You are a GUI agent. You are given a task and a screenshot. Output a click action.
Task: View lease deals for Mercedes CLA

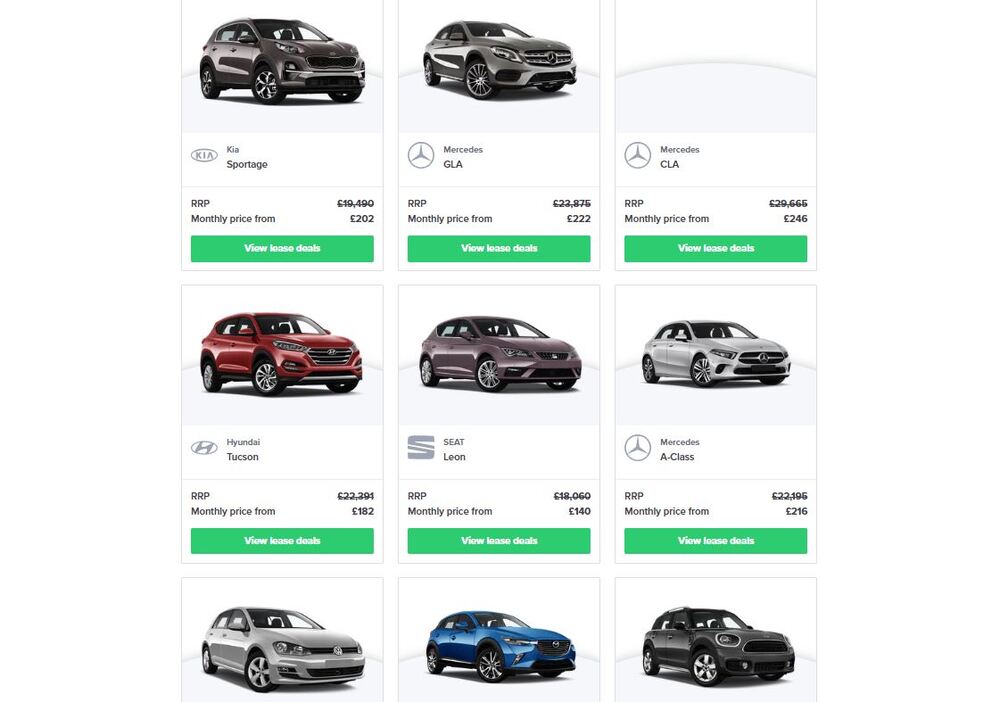pyautogui.click(x=716, y=249)
